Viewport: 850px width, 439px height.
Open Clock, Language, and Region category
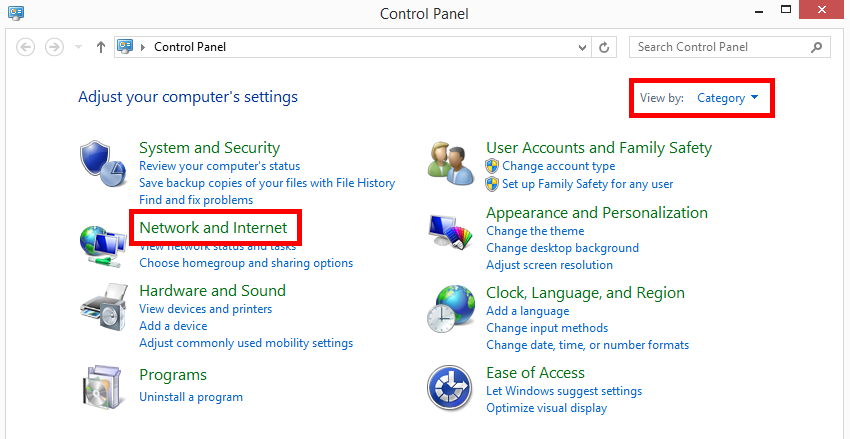(585, 293)
